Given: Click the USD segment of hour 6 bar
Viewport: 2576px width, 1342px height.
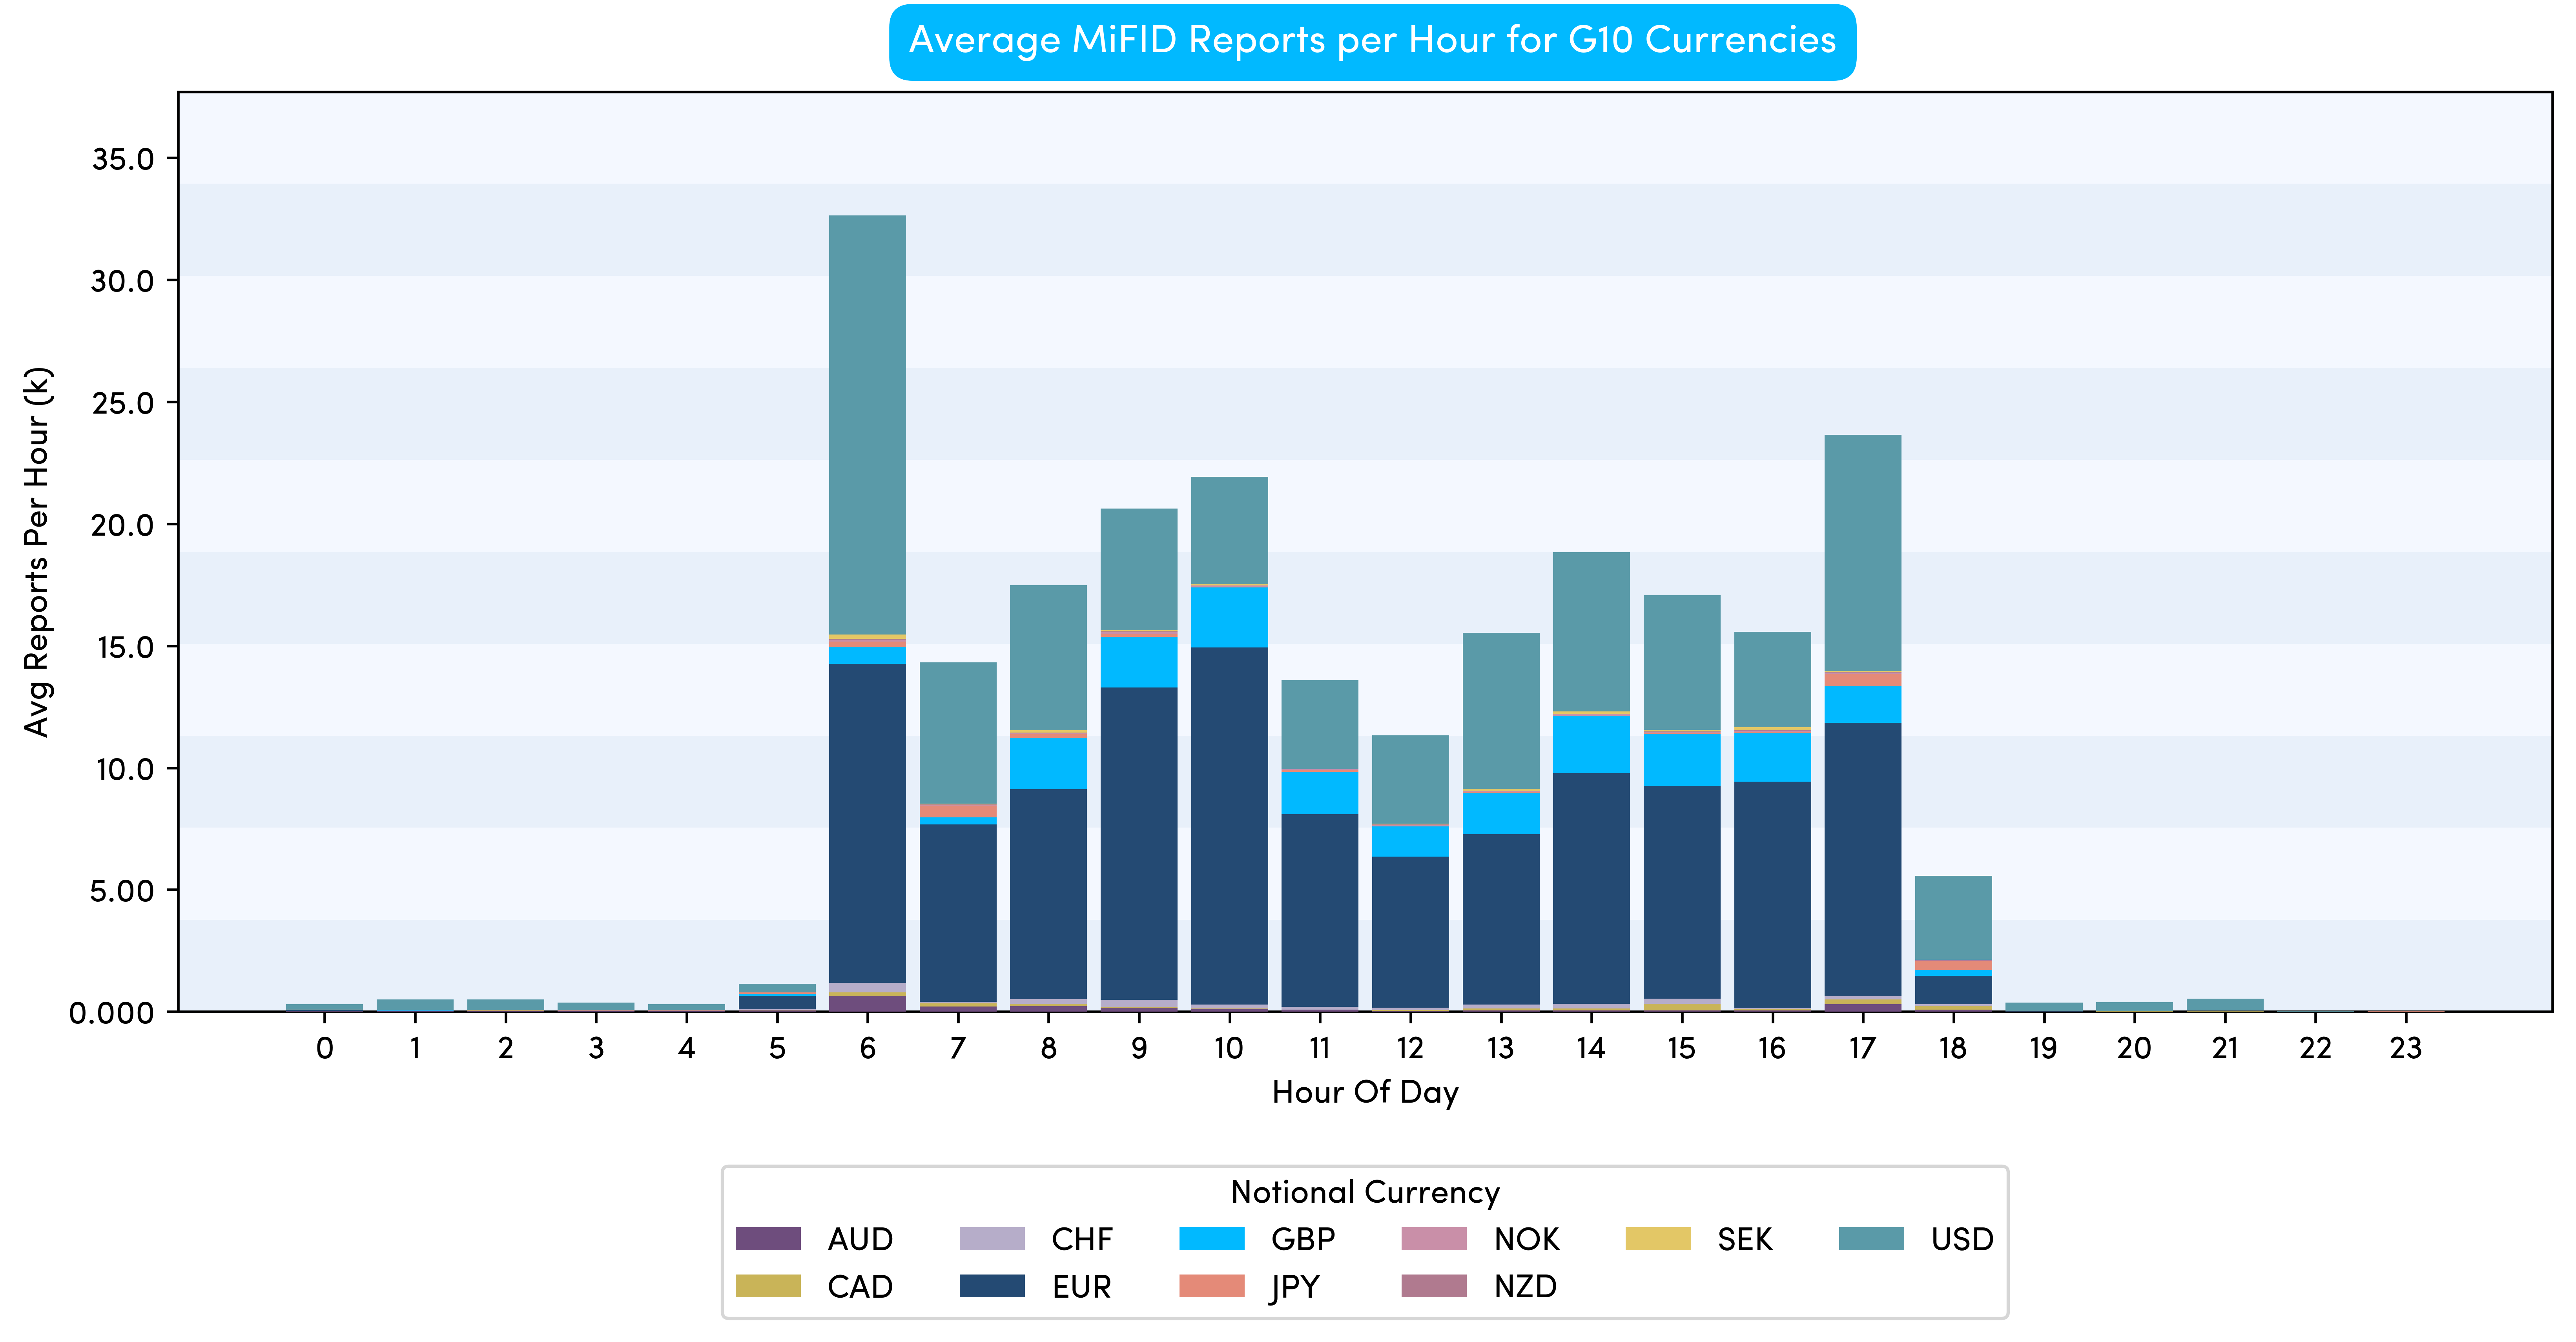Looking at the screenshot, I should point(867,425).
